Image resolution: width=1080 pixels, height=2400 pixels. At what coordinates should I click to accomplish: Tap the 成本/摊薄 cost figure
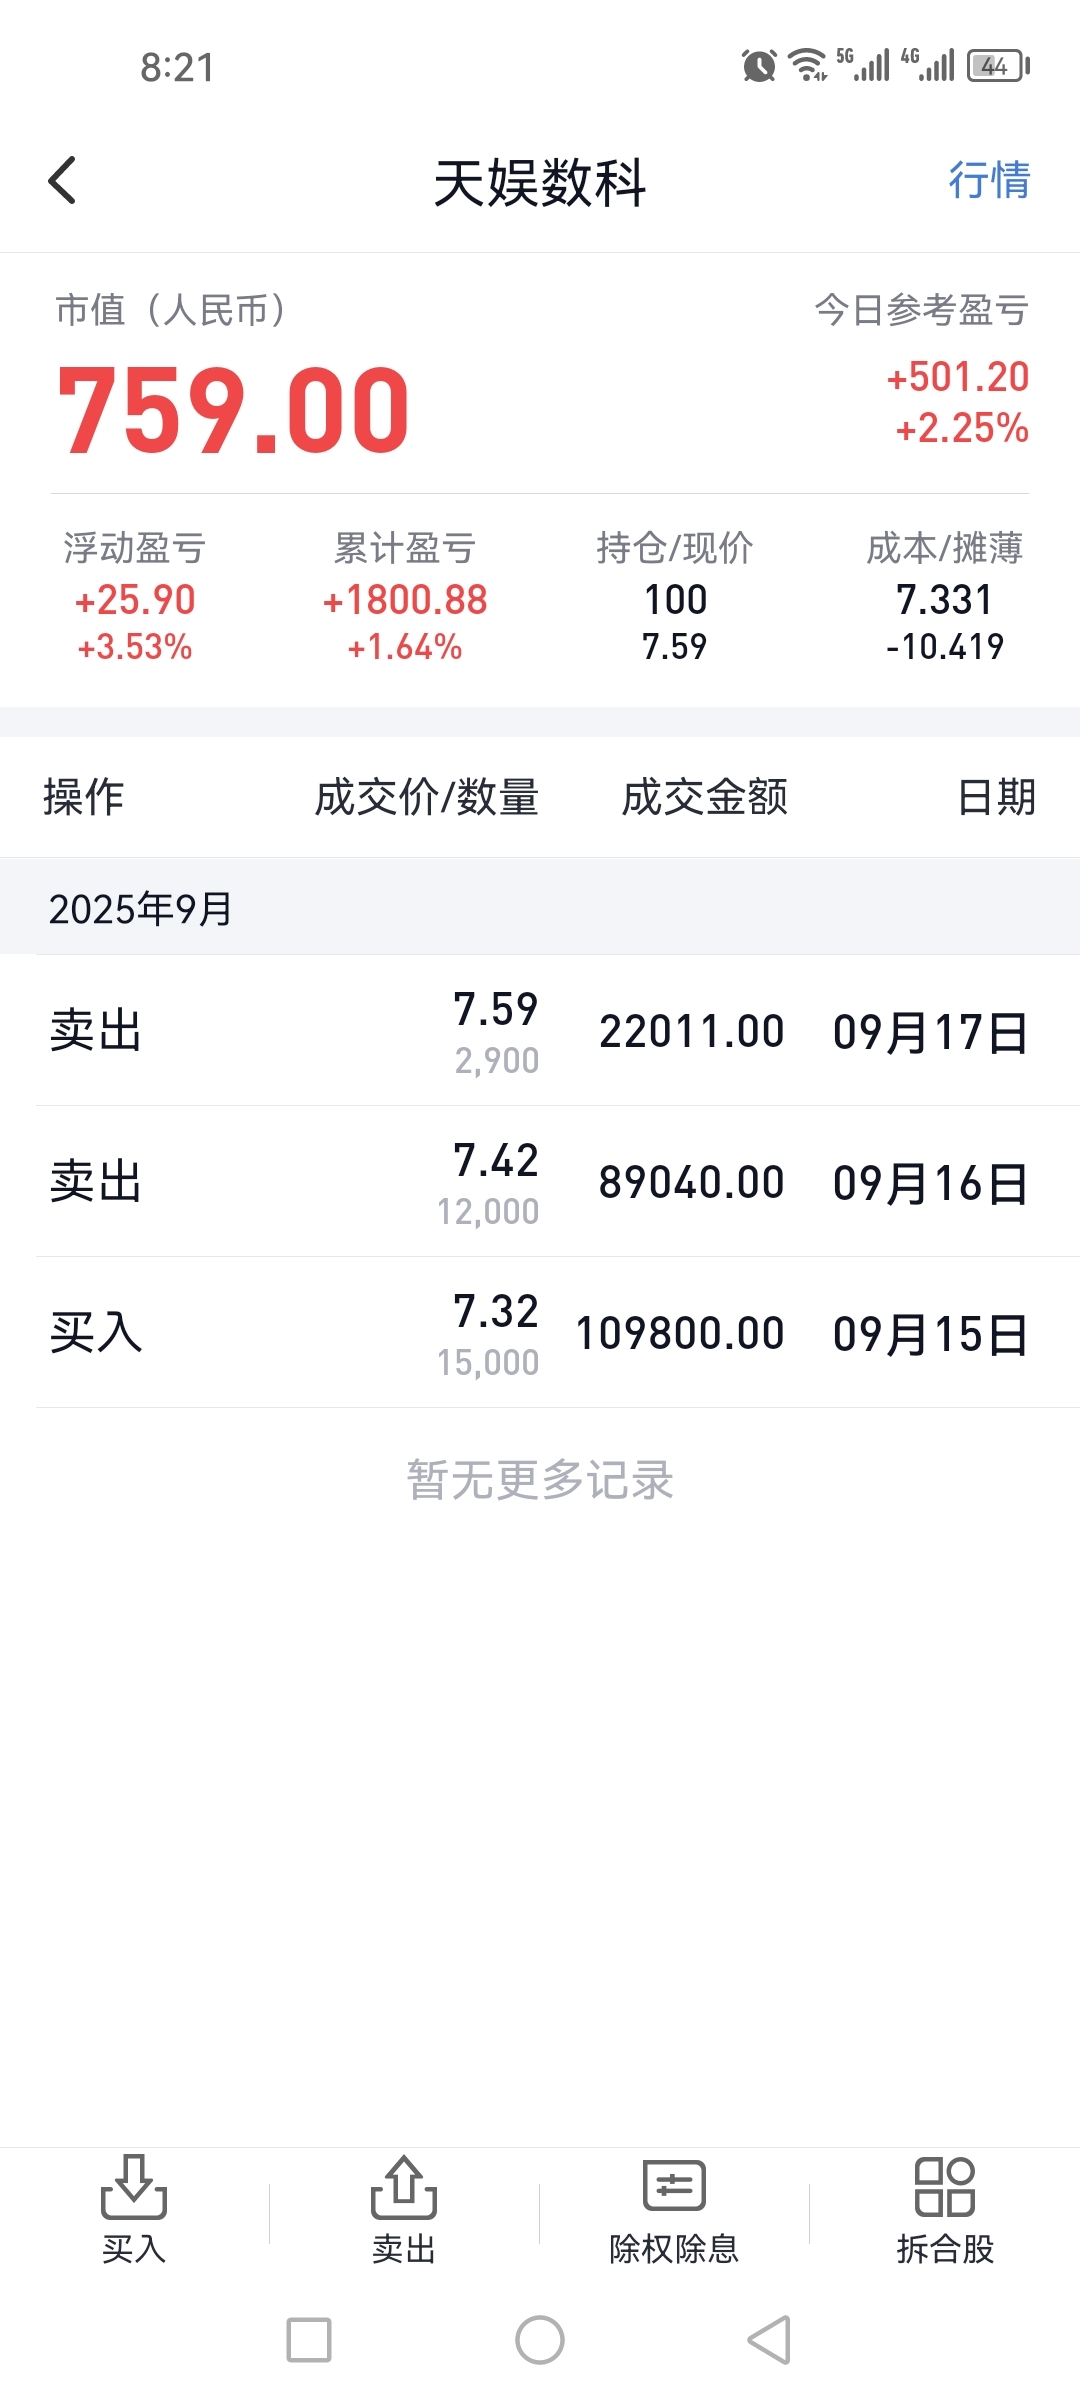click(945, 600)
